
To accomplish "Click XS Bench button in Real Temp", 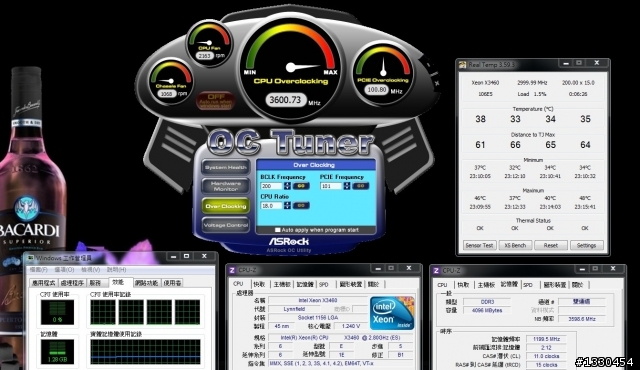I will coord(515,245).
